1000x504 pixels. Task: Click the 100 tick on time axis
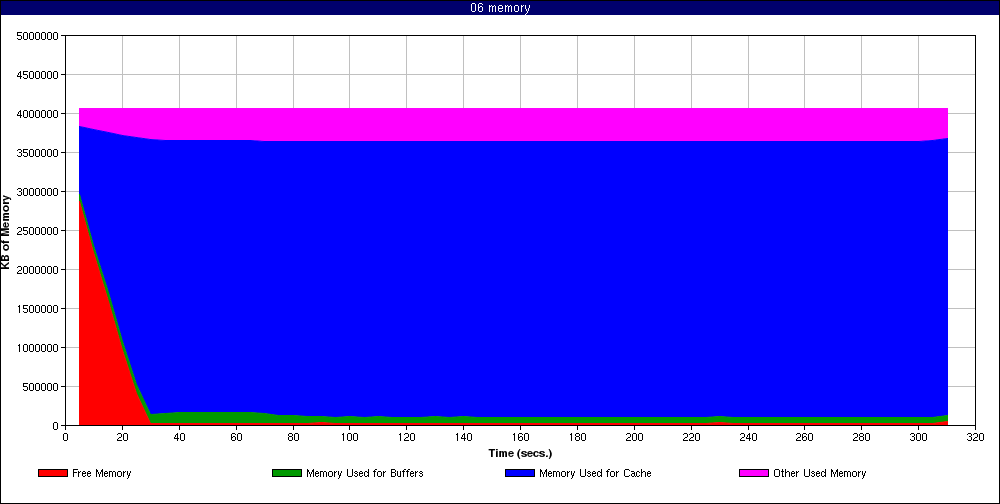(349, 438)
